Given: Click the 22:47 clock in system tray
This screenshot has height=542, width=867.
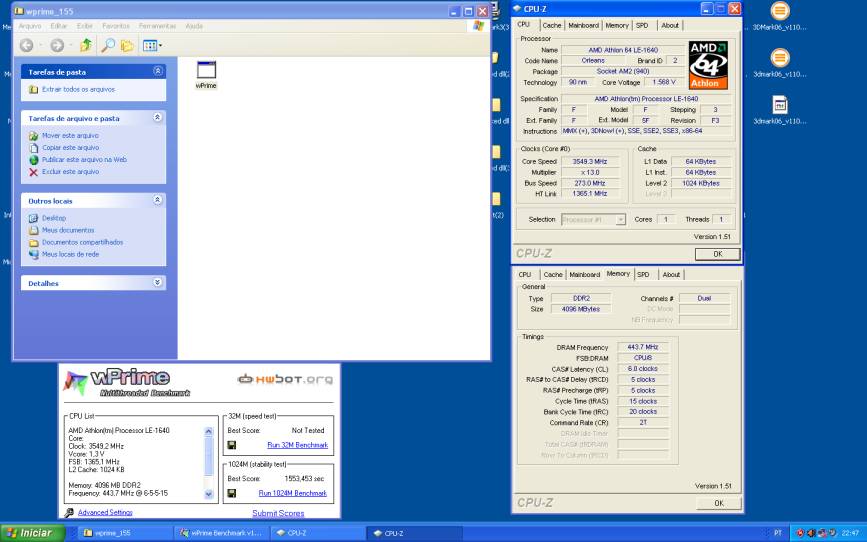Looking at the screenshot, I should coord(850,533).
